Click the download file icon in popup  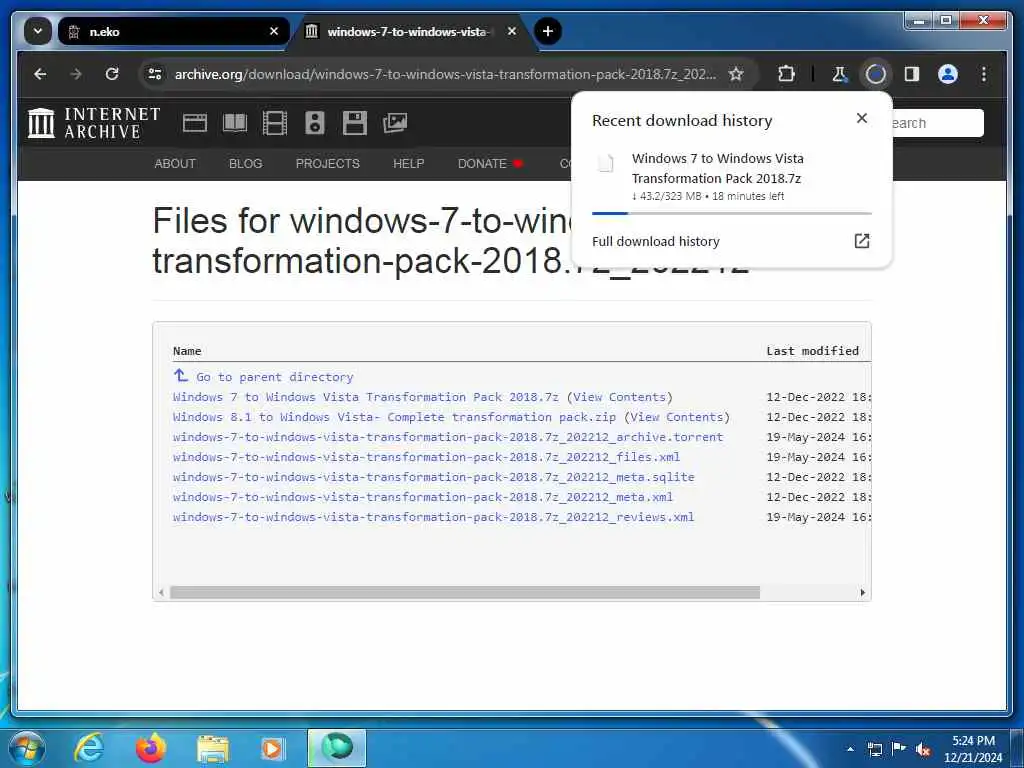[x=606, y=162]
